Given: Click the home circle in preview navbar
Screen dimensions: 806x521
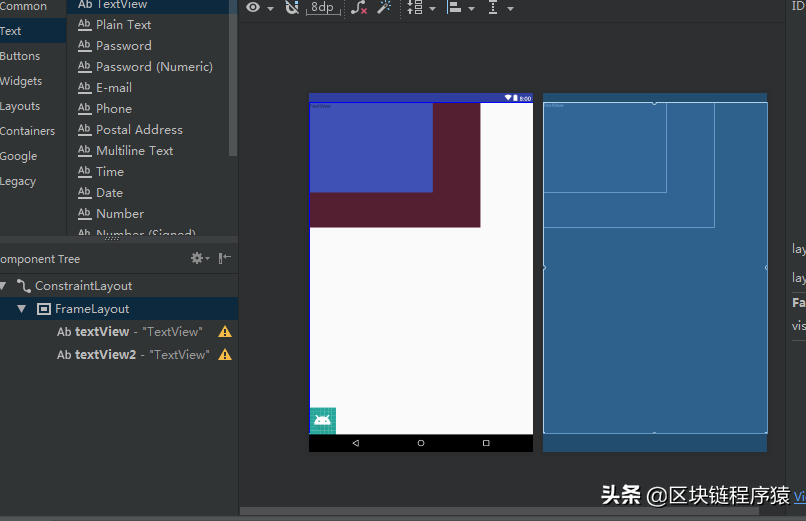Looking at the screenshot, I should pyautogui.click(x=421, y=443).
